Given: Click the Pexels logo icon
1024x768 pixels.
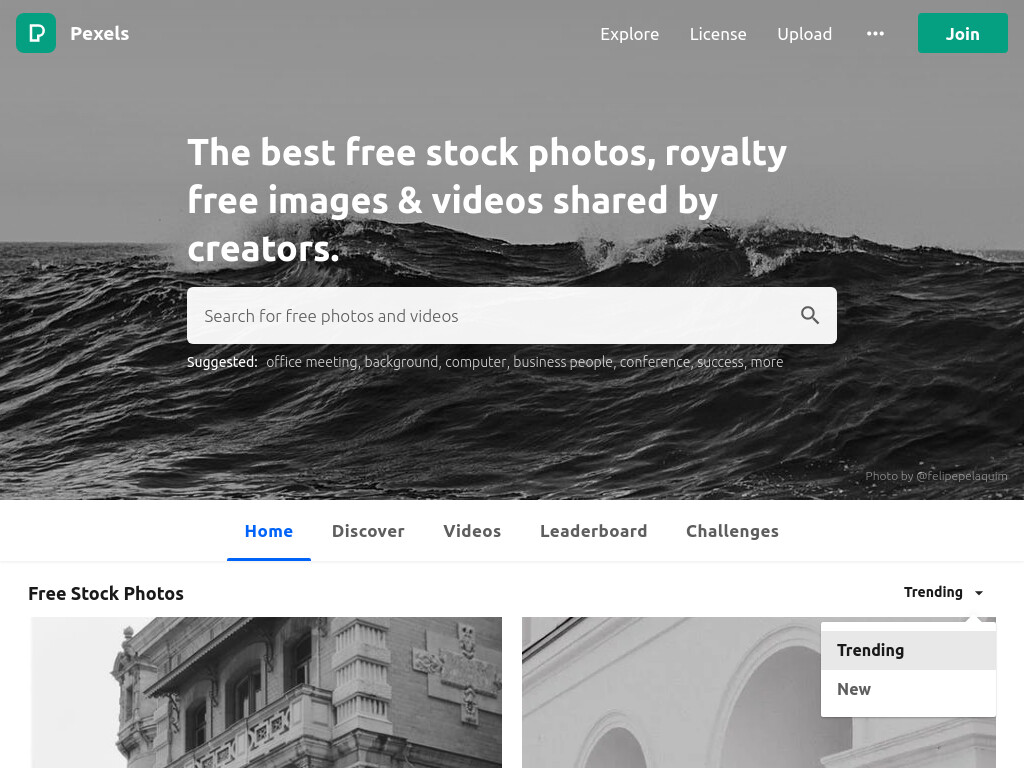Looking at the screenshot, I should 36,33.
